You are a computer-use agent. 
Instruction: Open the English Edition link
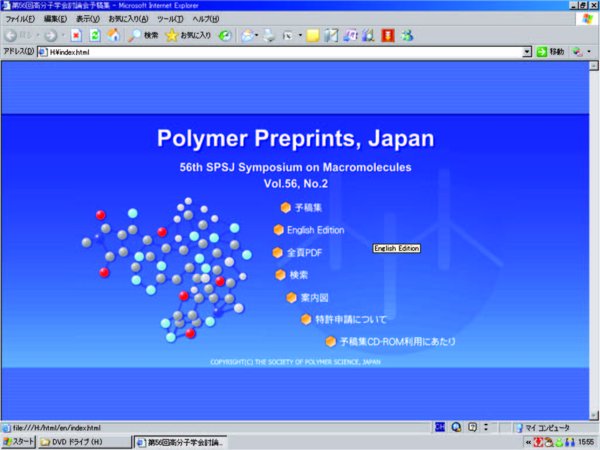click(x=316, y=230)
